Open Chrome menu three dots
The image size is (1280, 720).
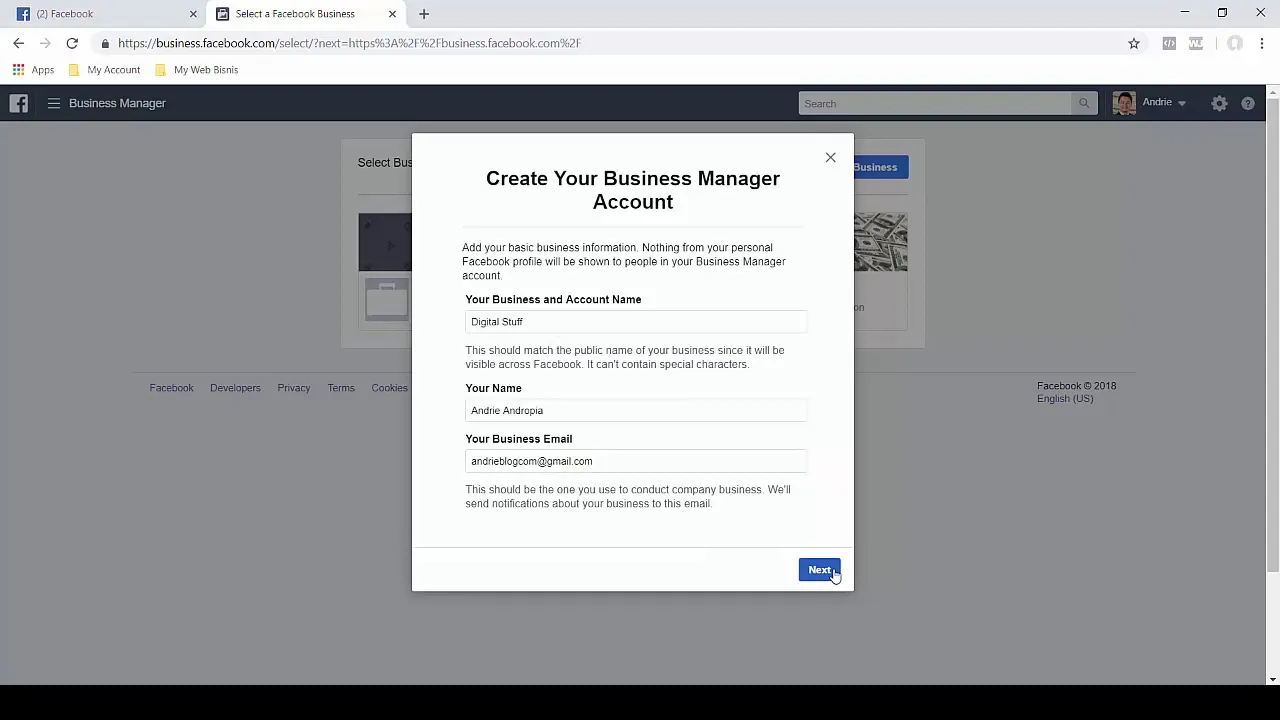[1262, 43]
